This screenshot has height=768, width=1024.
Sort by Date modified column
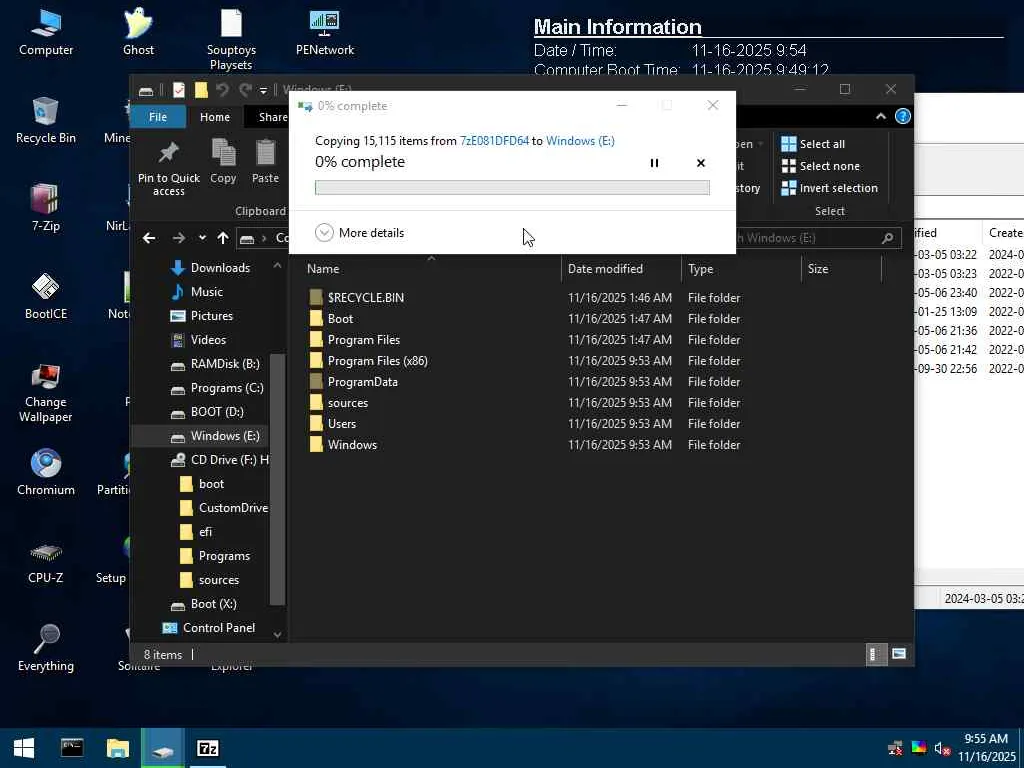point(605,268)
